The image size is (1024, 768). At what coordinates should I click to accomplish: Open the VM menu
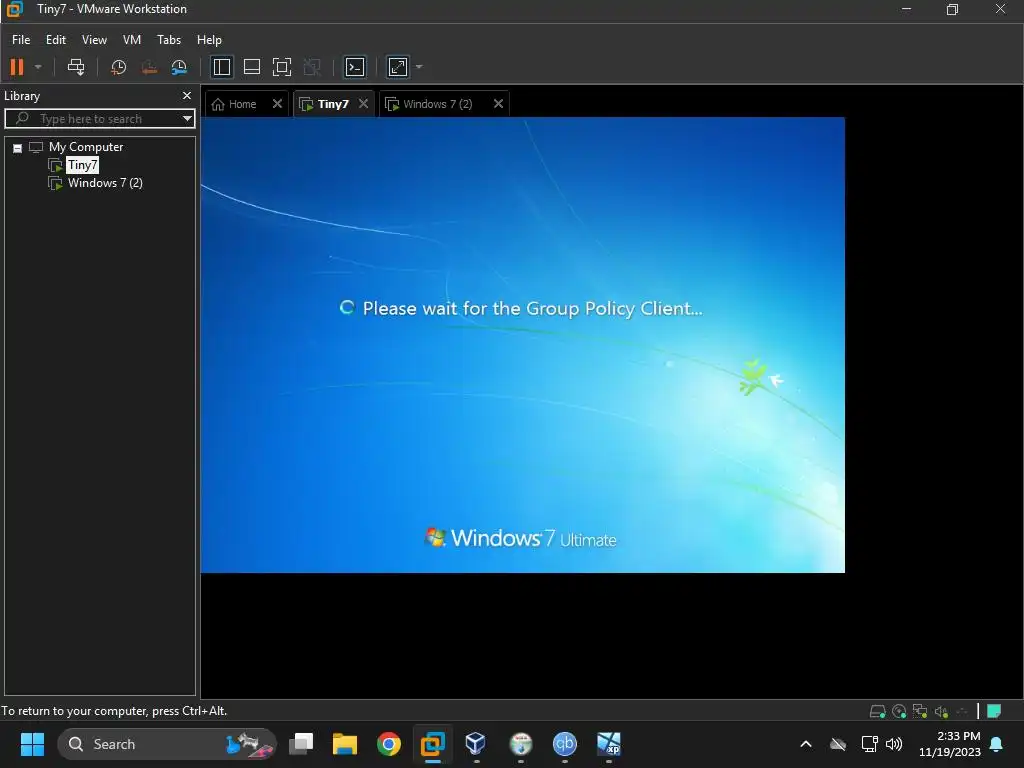pyautogui.click(x=132, y=40)
